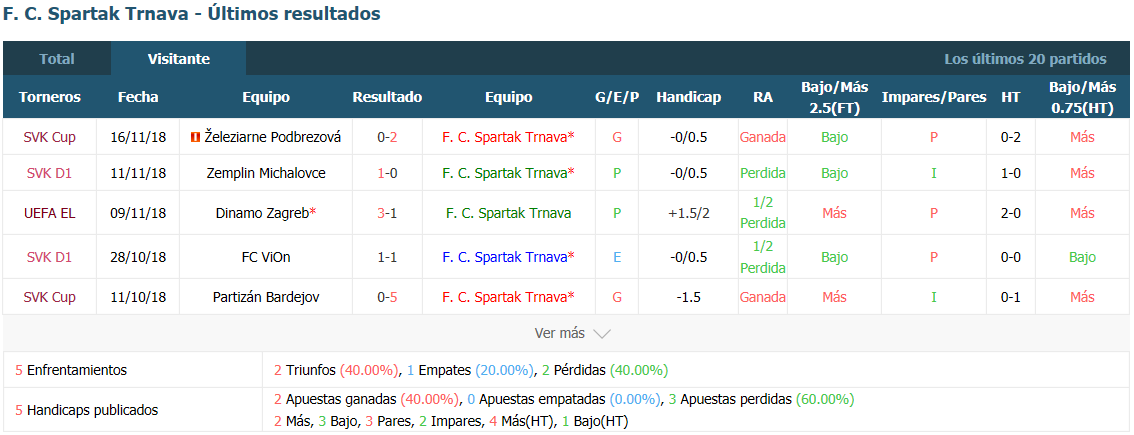
Task: Open the Partizán Bardejov team link
Action: pos(265,297)
